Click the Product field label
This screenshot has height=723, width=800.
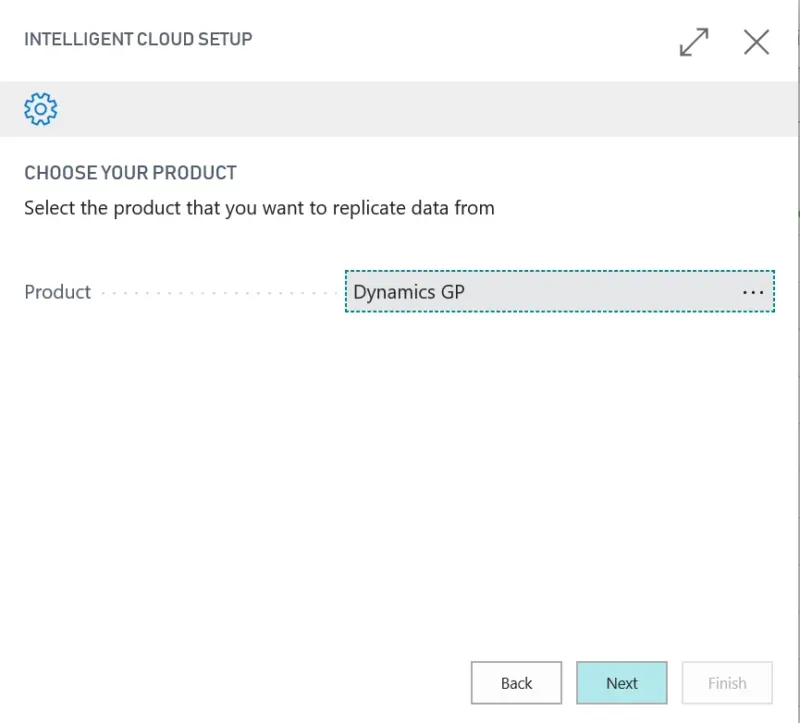point(58,292)
